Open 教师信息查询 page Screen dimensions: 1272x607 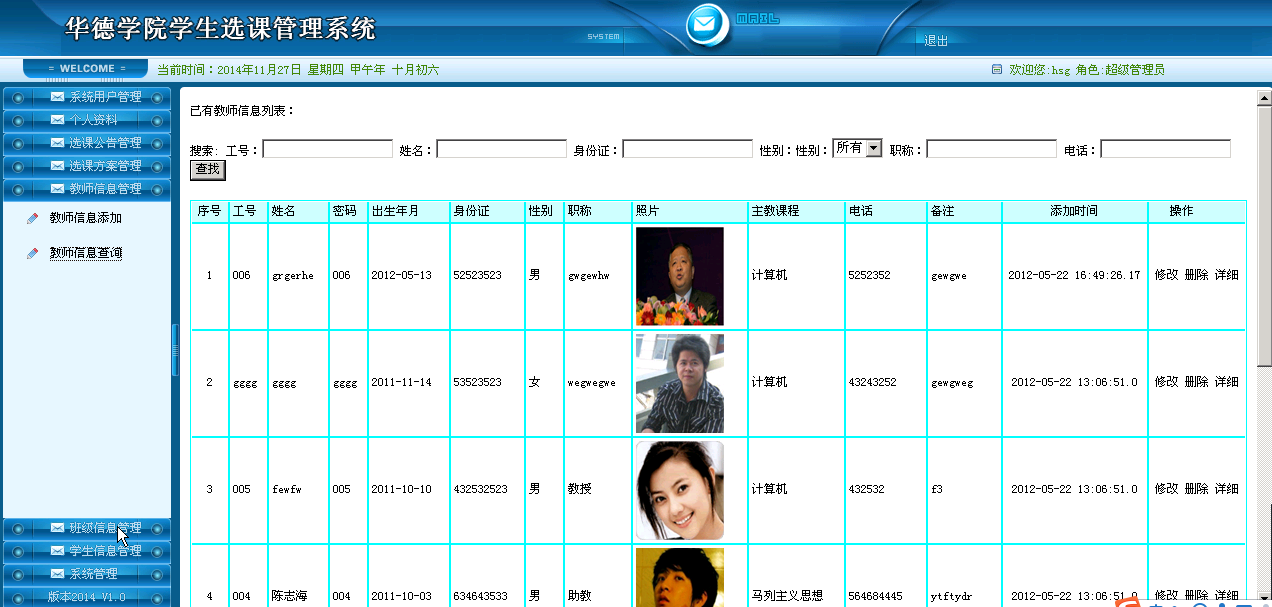(x=86, y=254)
